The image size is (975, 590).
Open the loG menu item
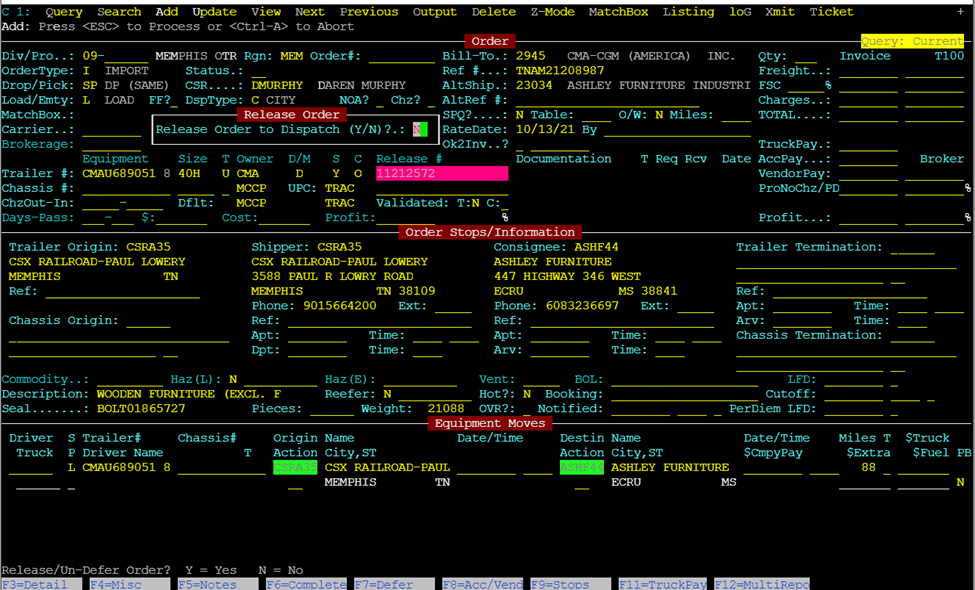pos(740,12)
